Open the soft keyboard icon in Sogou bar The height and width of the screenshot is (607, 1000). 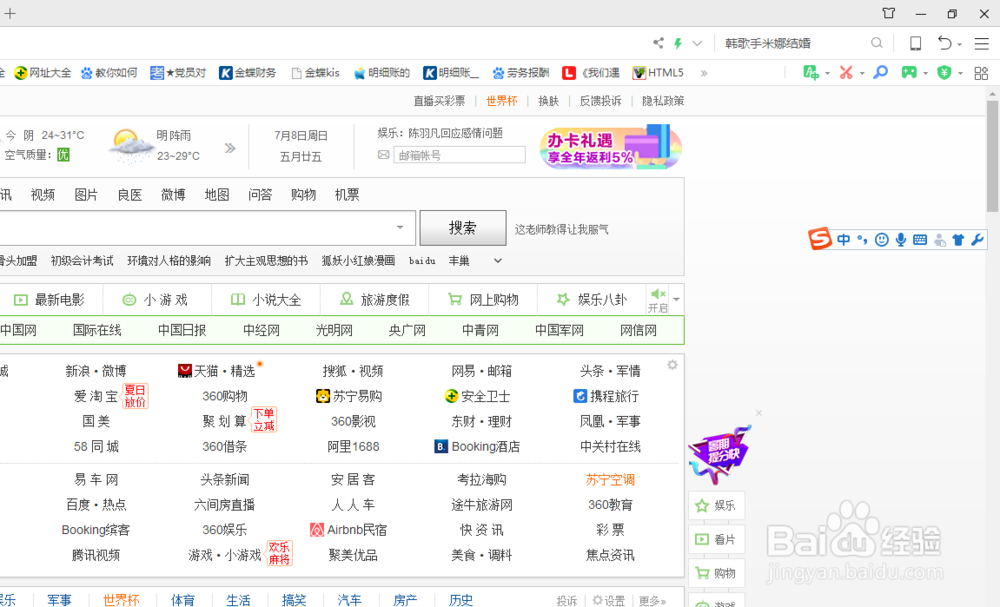[920, 240]
